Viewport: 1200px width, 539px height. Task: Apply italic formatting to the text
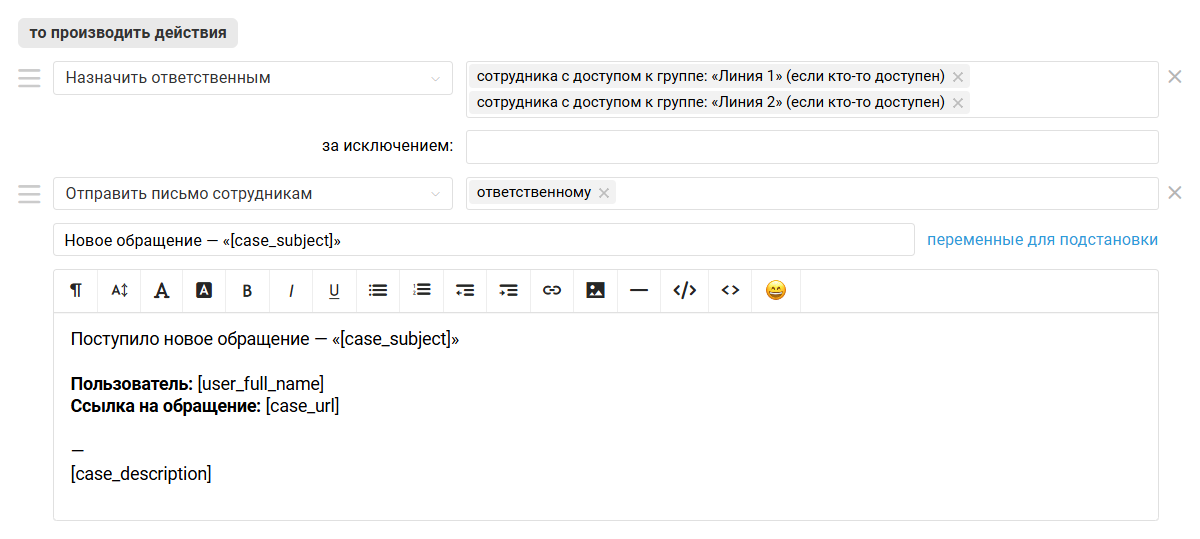point(291,291)
